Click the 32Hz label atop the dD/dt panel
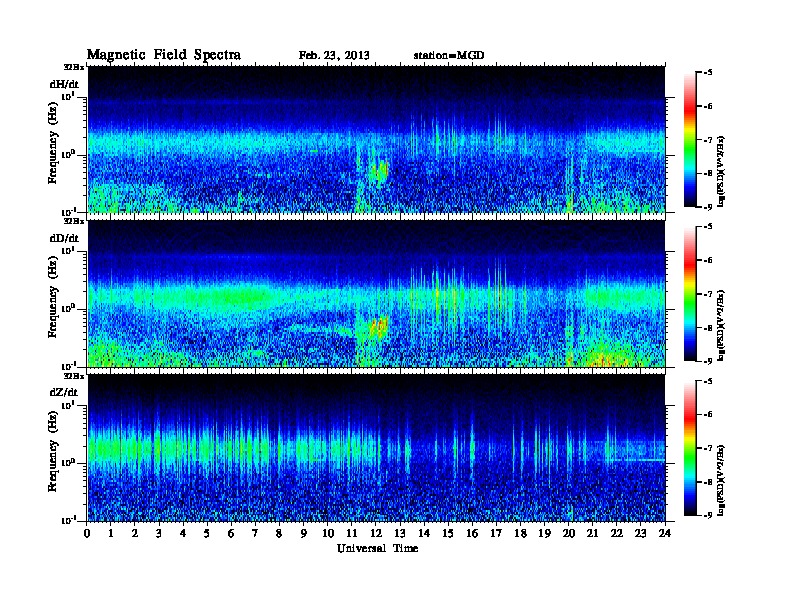The image size is (792, 612). coord(73,221)
